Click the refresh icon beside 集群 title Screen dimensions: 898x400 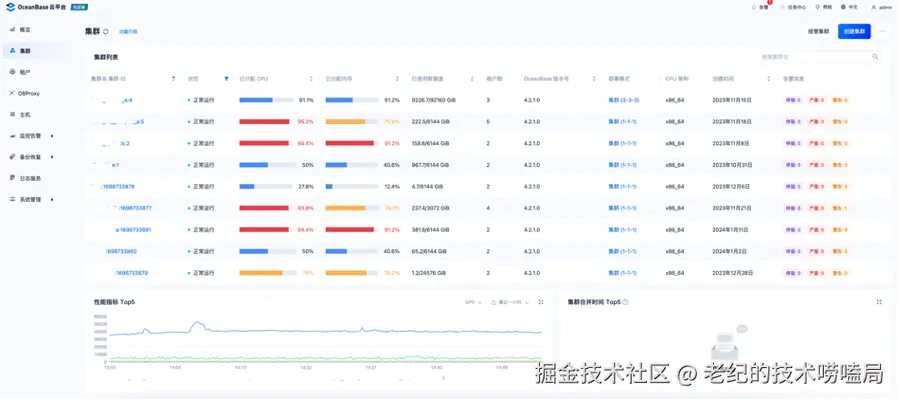coord(106,32)
